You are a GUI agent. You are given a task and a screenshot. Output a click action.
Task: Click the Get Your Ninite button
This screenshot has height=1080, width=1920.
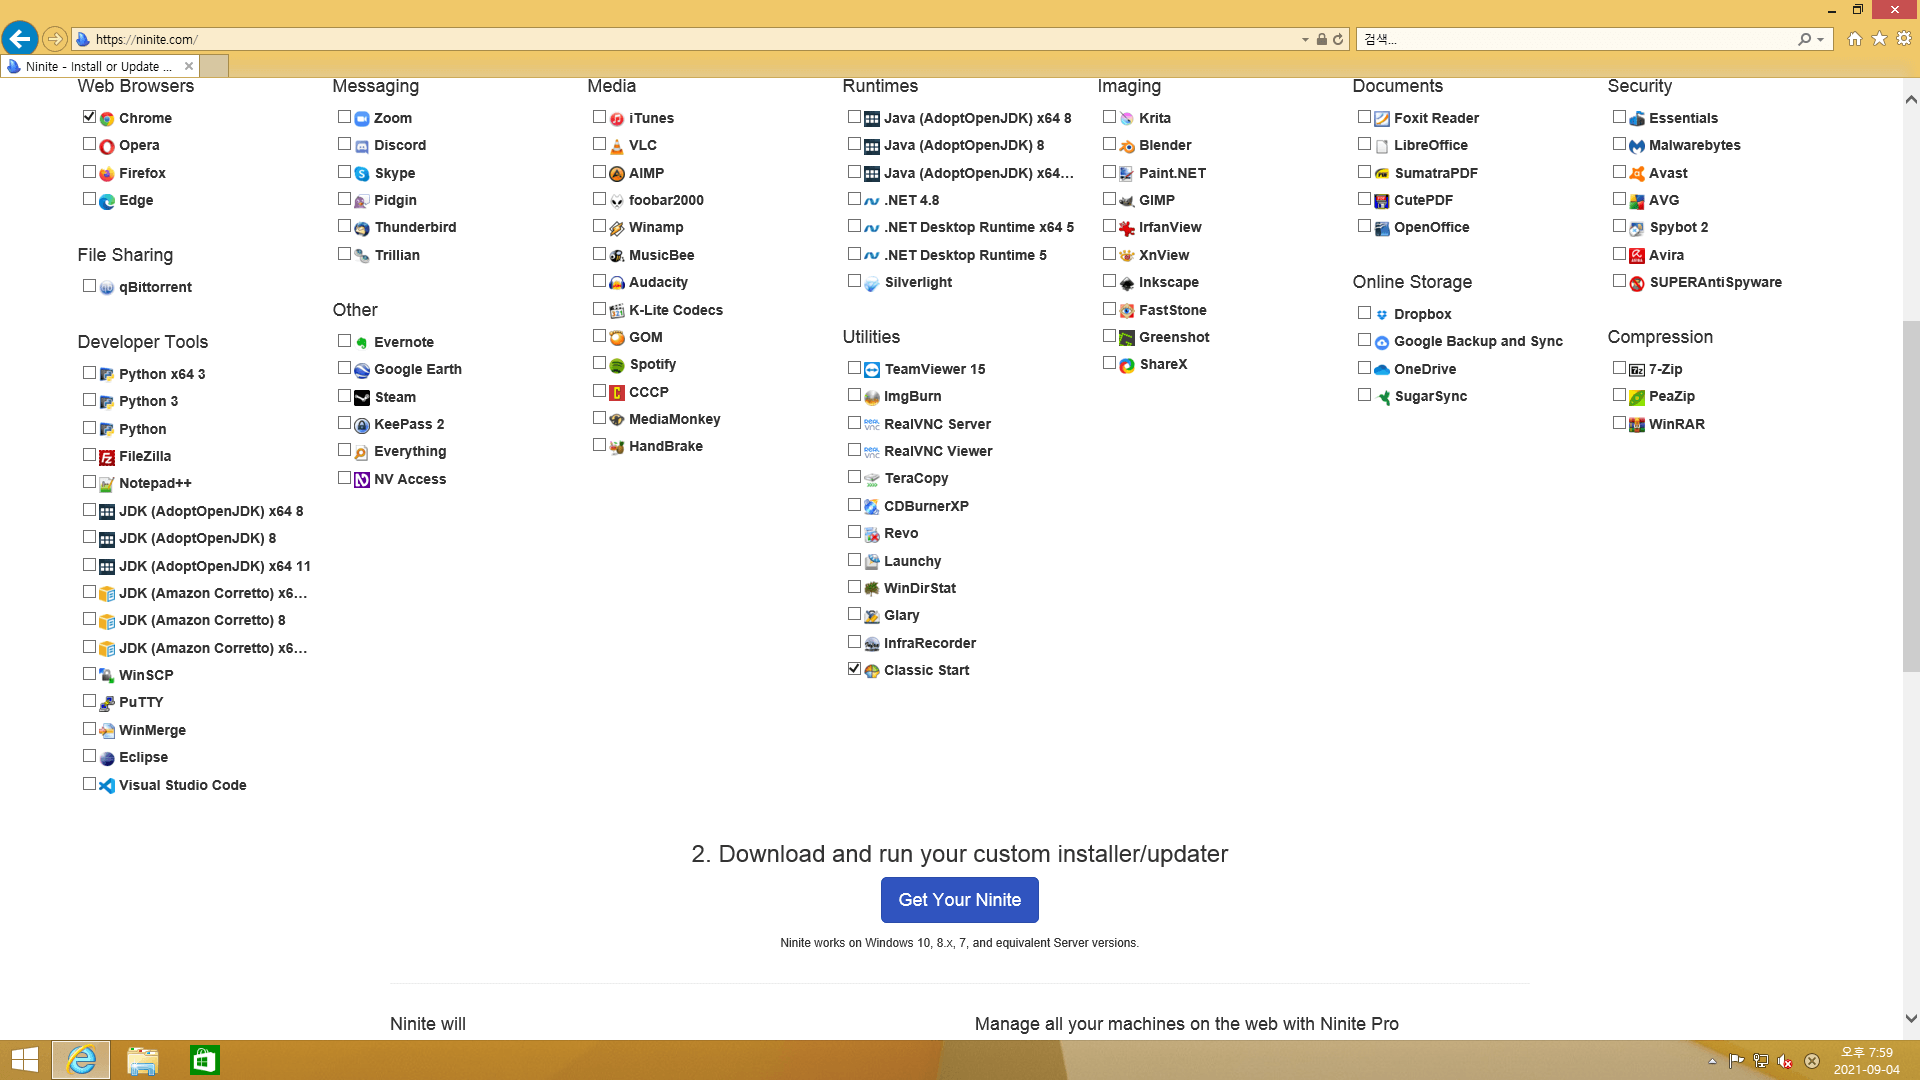point(959,900)
